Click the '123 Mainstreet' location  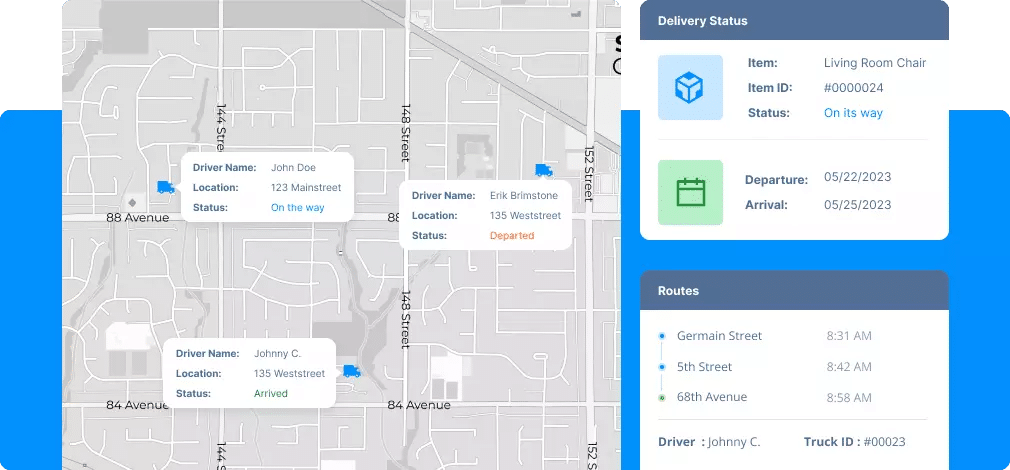[x=306, y=187]
